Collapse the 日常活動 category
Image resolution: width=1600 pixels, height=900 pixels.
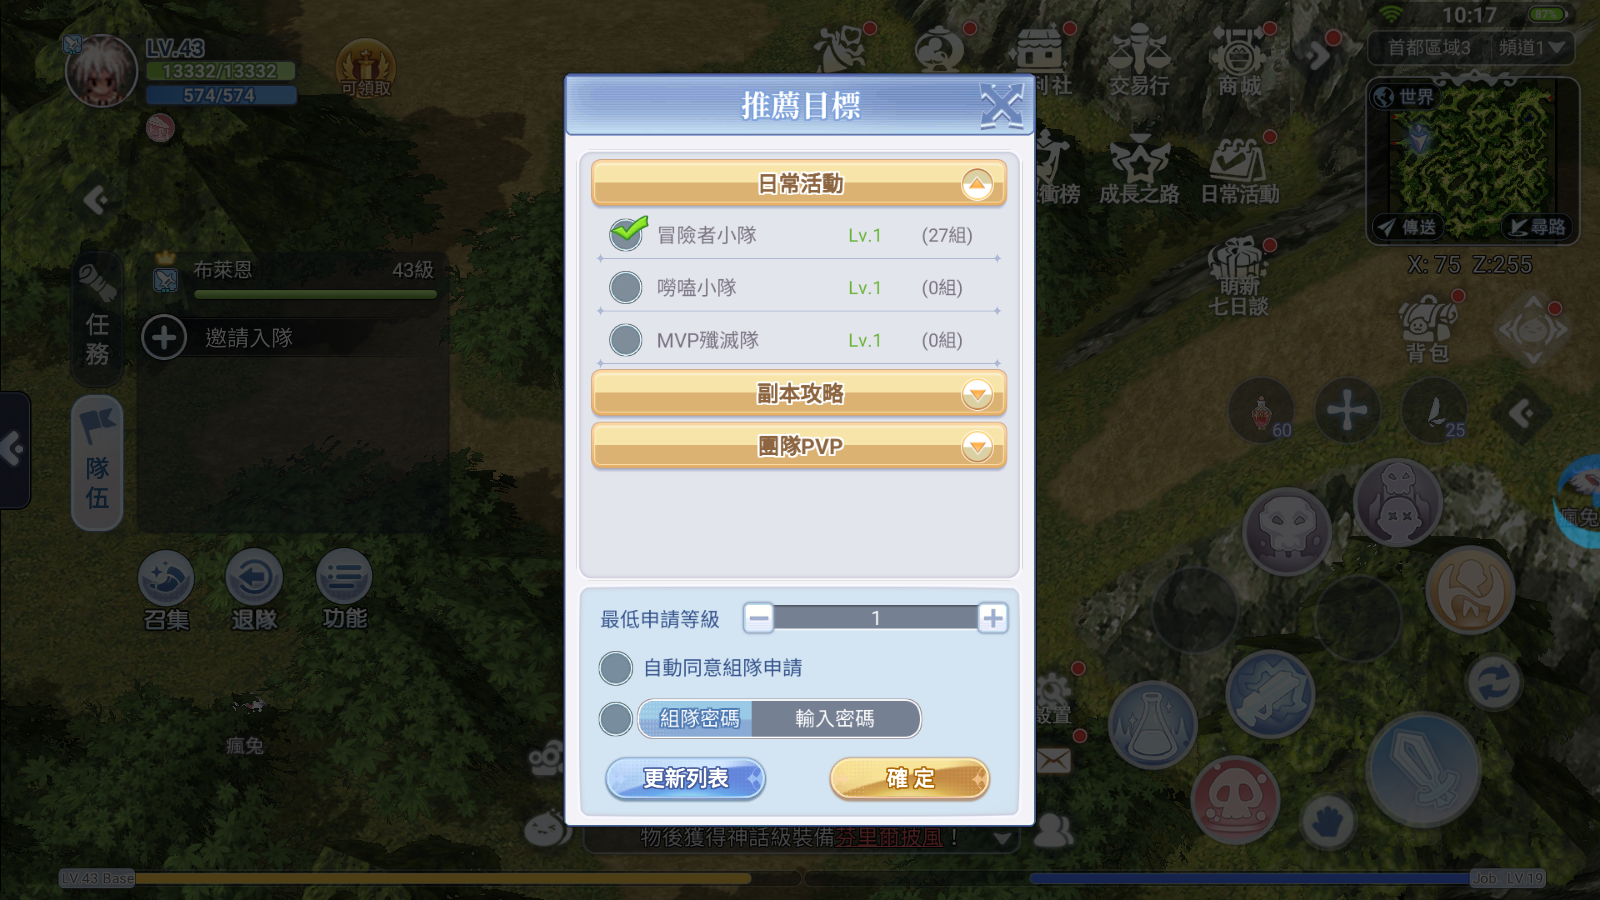[977, 184]
